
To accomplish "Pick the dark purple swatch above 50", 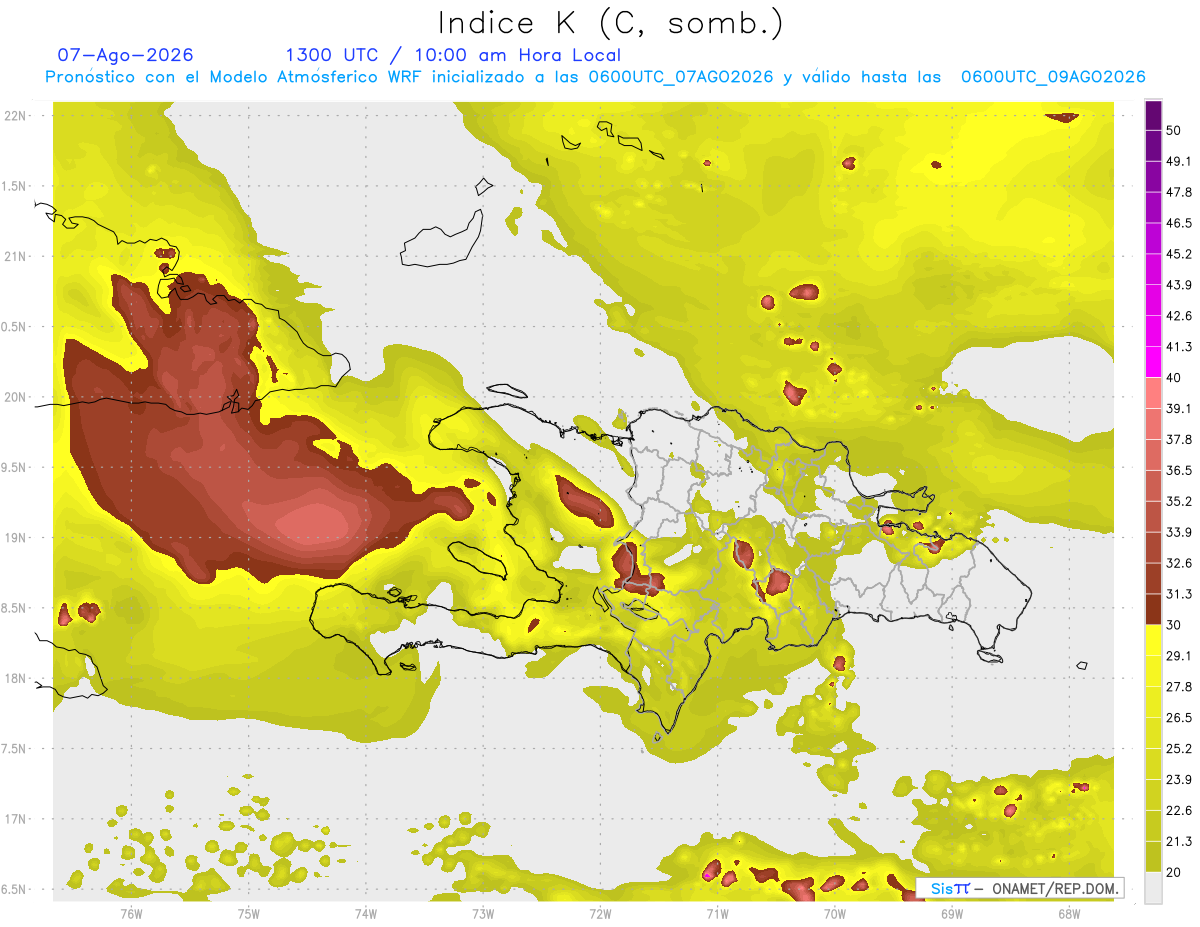I will [1153, 115].
